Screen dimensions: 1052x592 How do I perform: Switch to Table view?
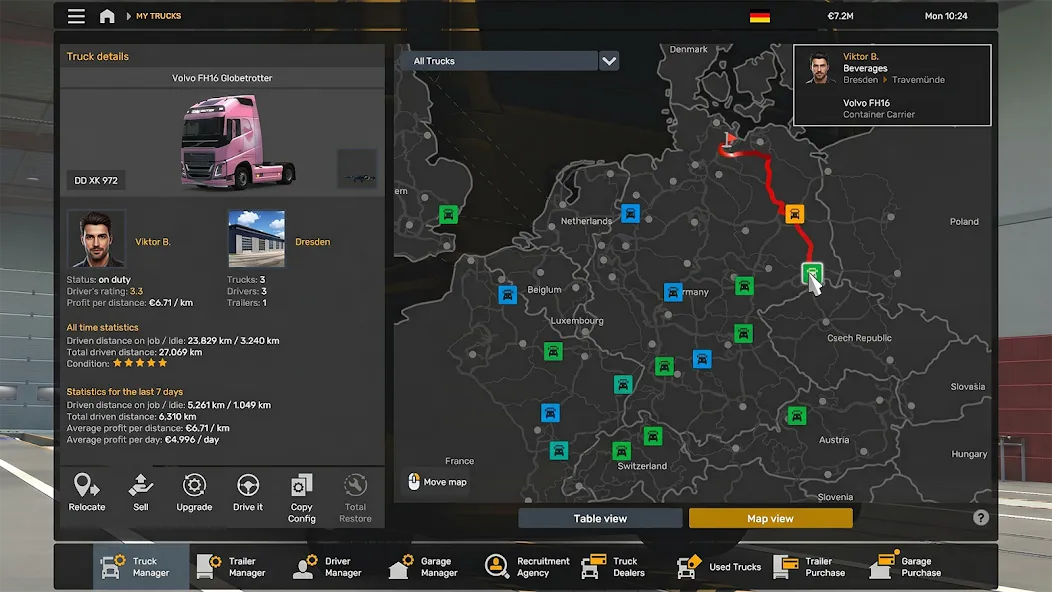600,518
